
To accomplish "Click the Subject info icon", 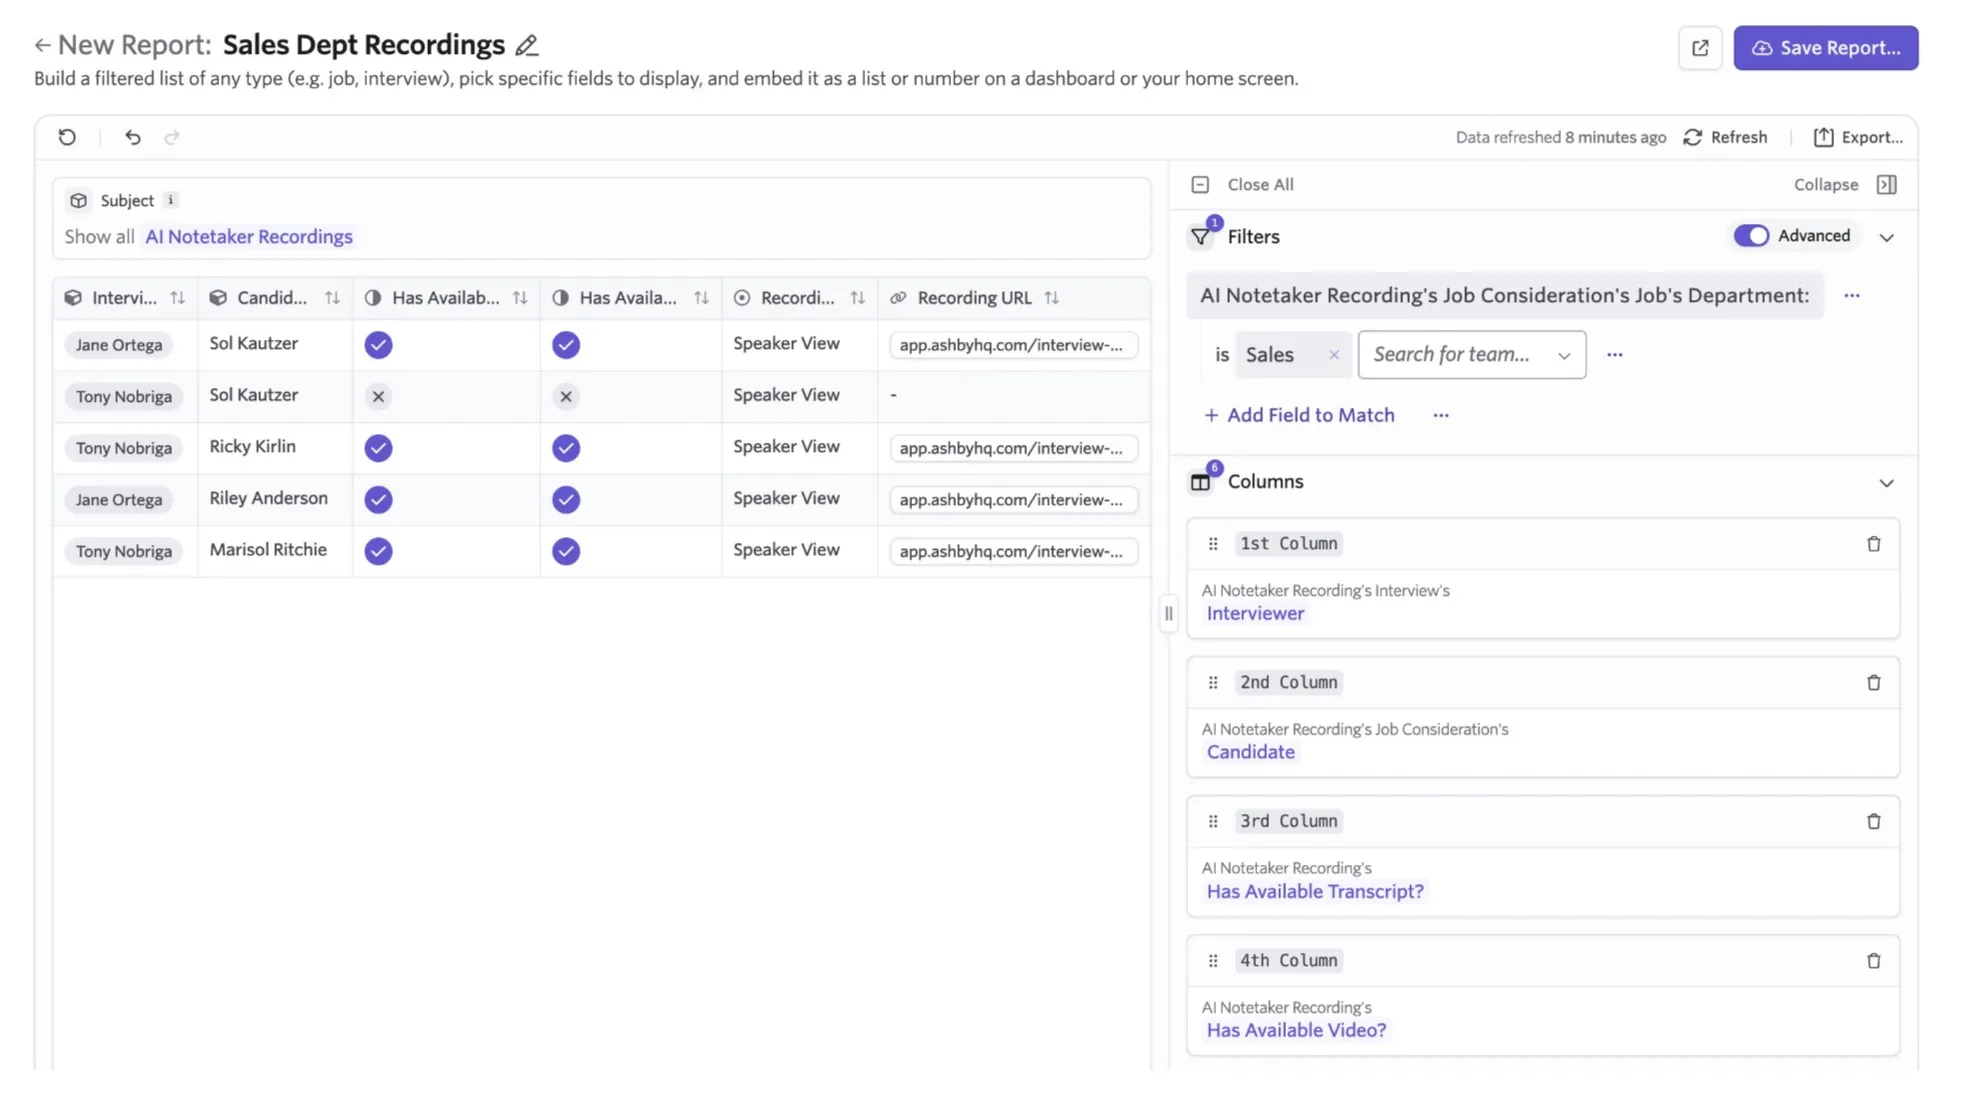I will click(171, 200).
